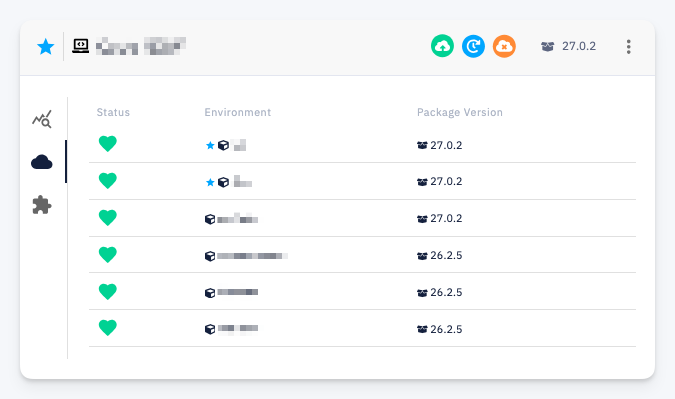
Task: Open the long blurred environment name, fourth row
Action: point(252,256)
